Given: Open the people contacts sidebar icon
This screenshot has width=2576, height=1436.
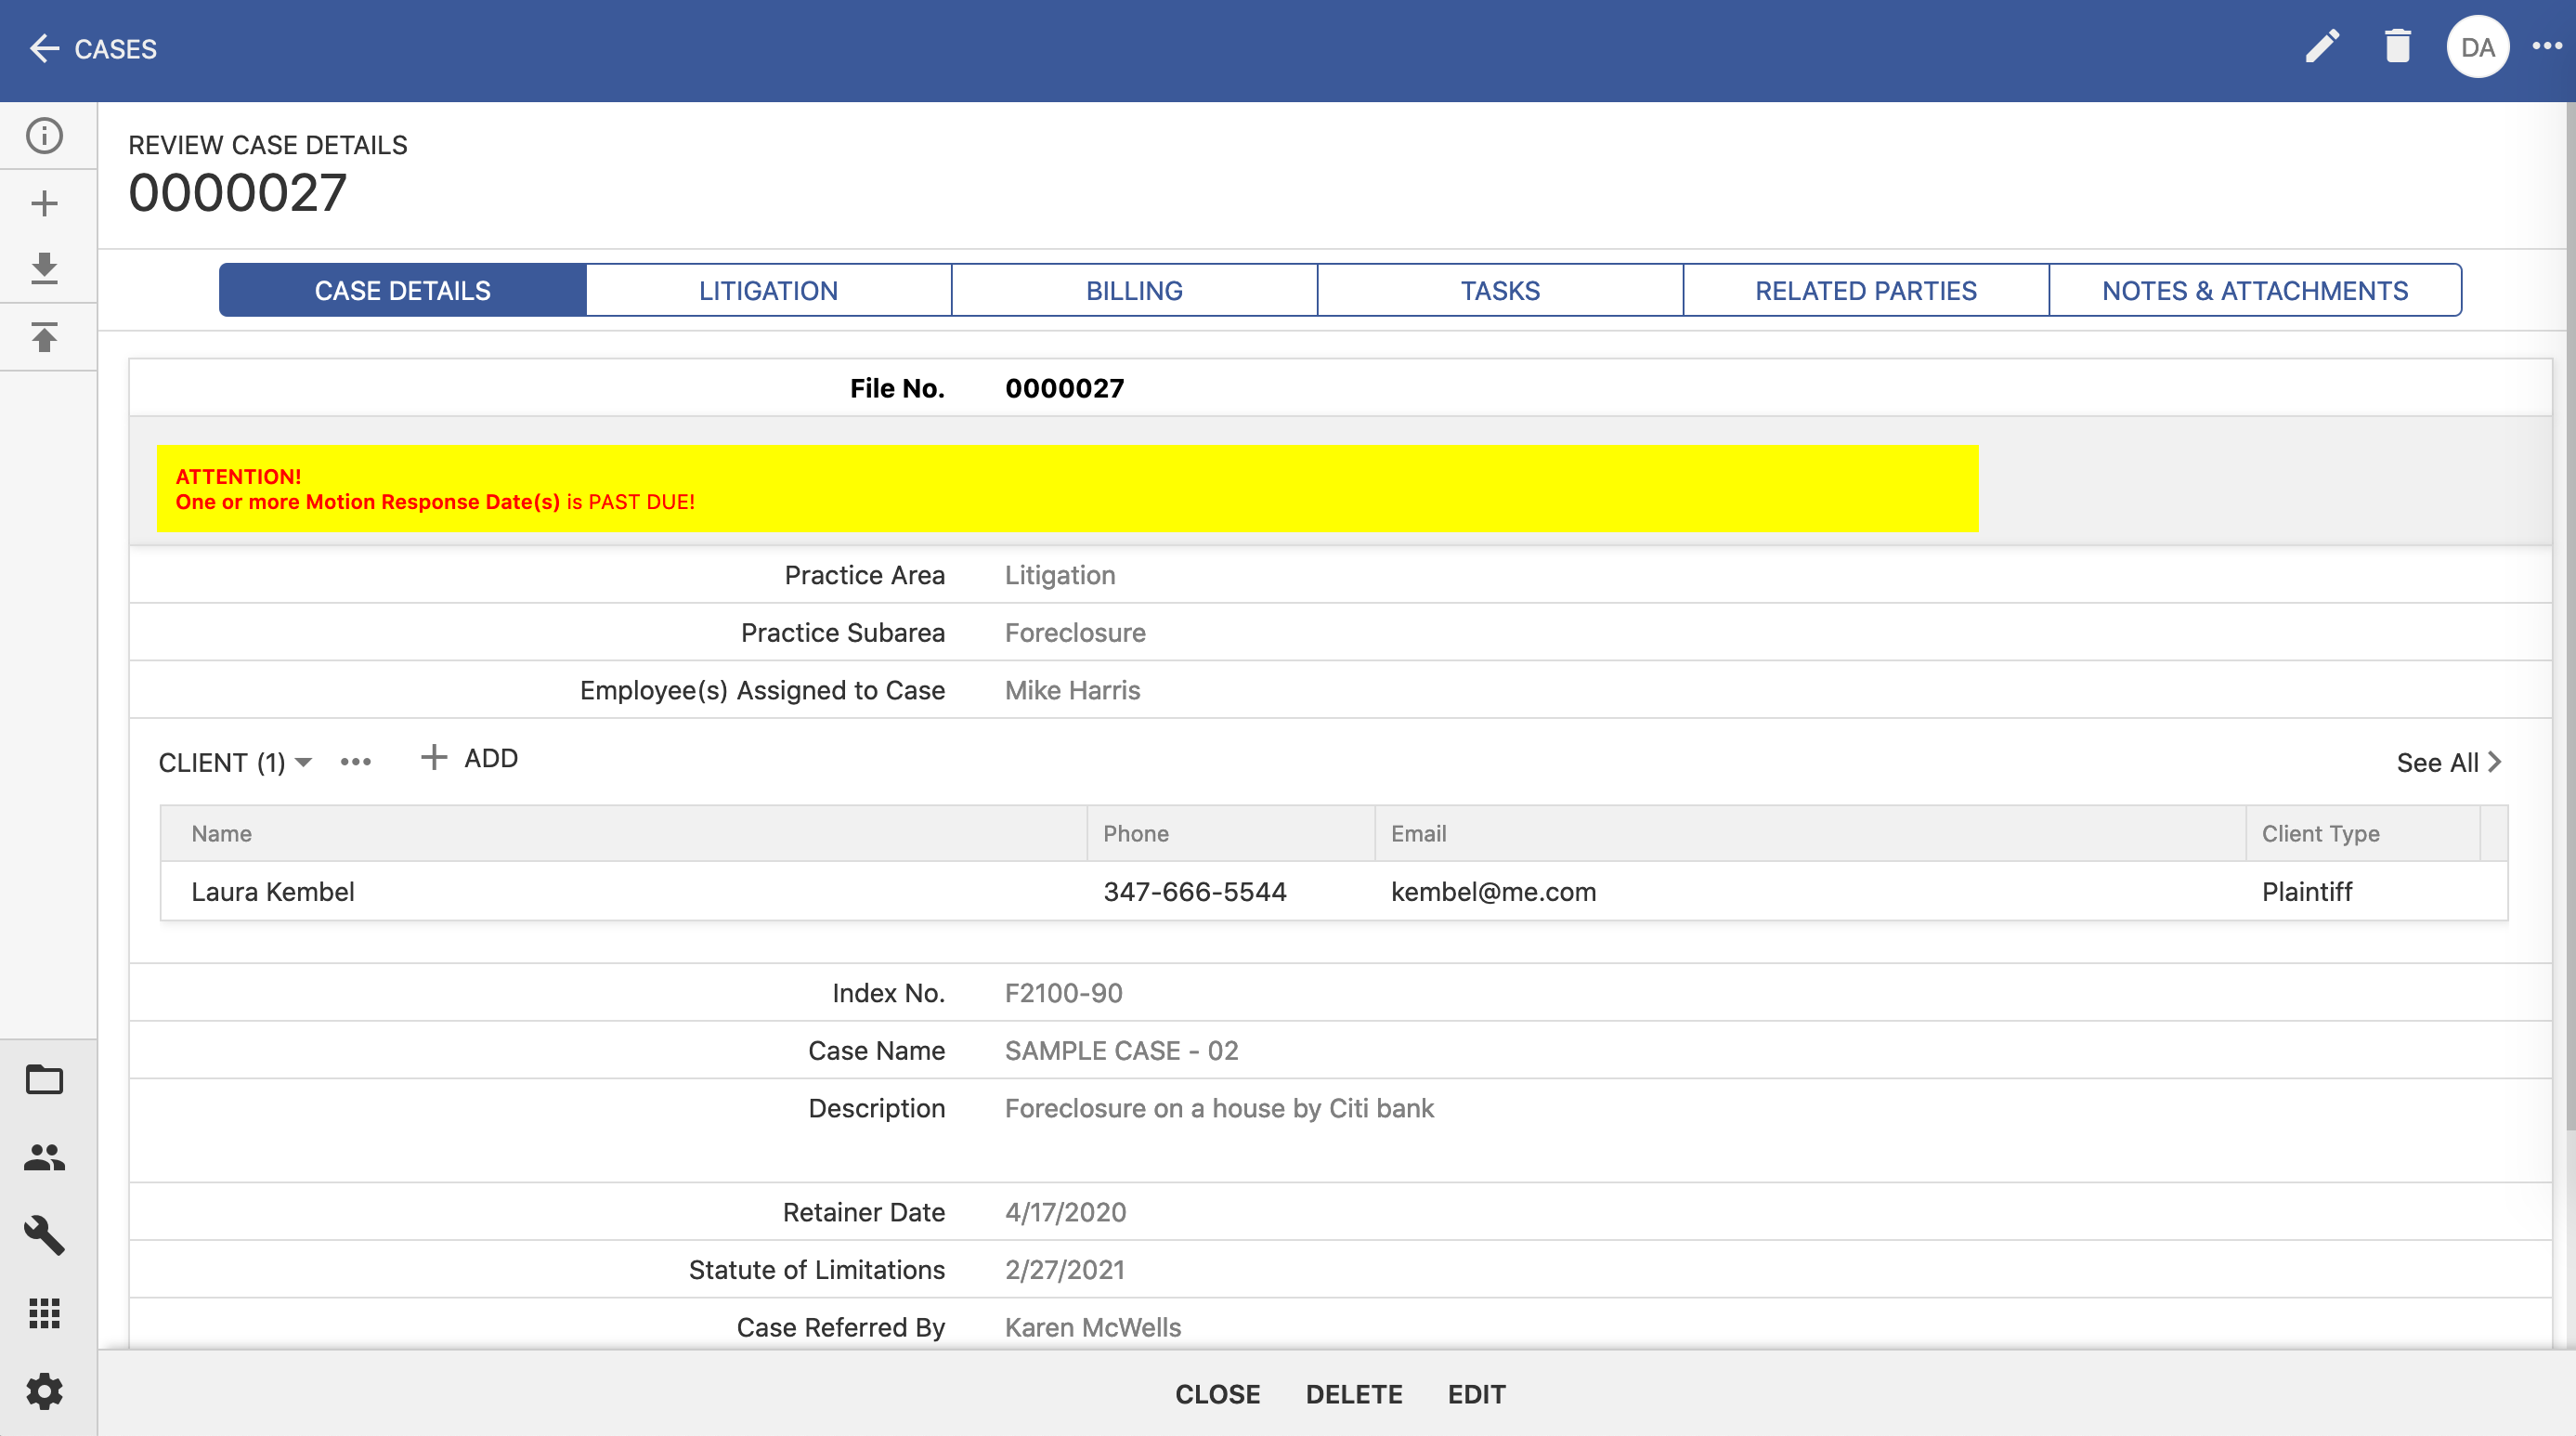Looking at the screenshot, I should 44,1157.
